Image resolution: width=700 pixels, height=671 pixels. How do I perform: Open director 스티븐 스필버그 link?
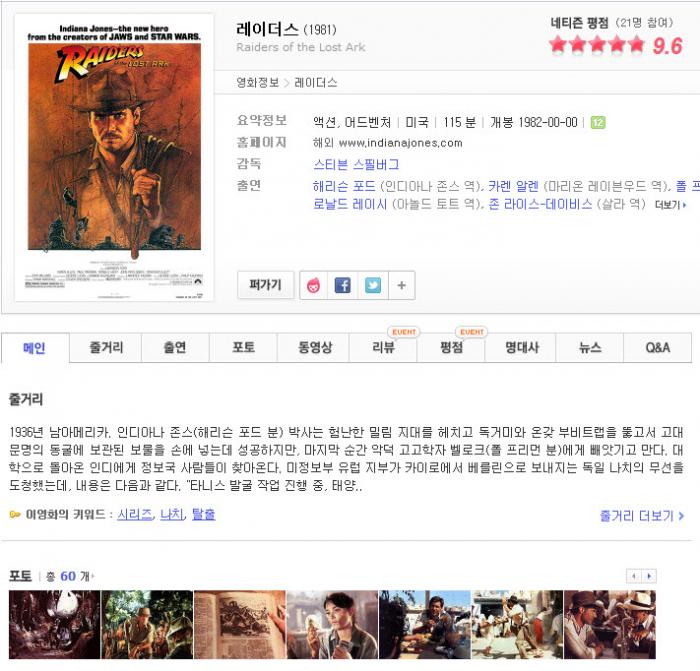tap(356, 165)
